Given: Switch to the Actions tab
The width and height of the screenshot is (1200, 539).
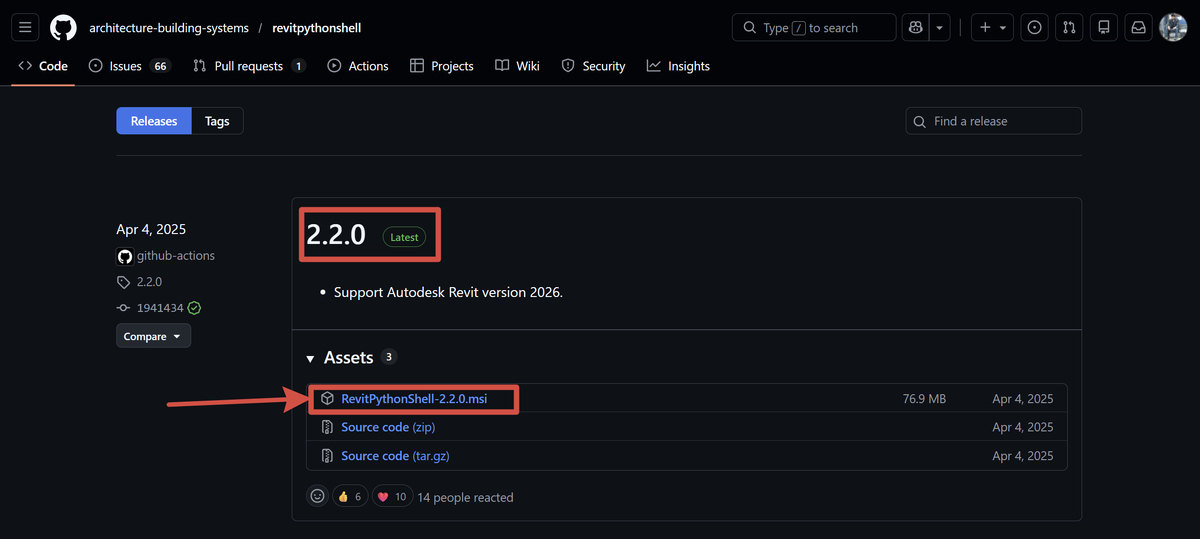Looking at the screenshot, I should tap(358, 66).
